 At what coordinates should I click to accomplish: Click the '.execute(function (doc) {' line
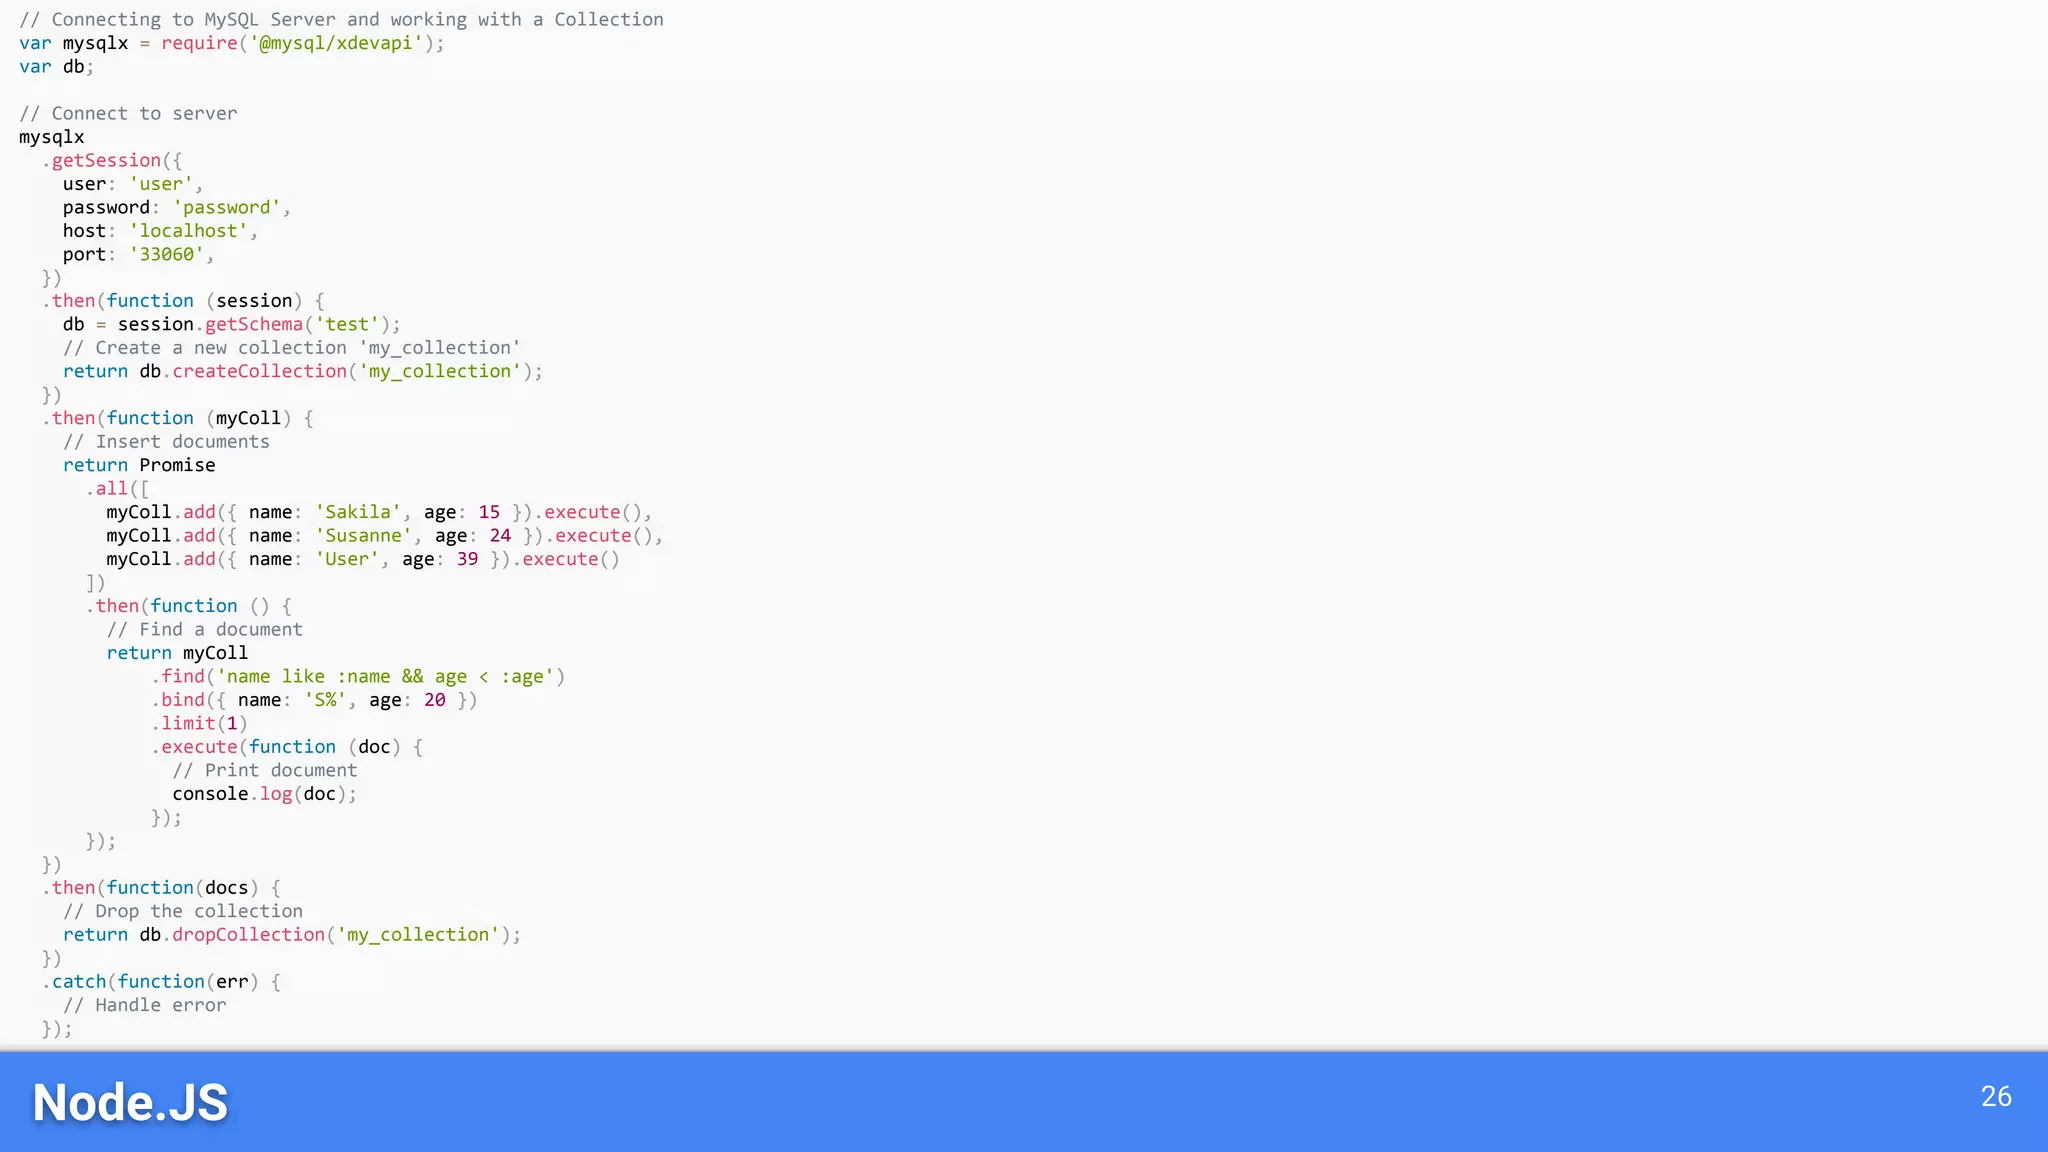click(x=287, y=748)
